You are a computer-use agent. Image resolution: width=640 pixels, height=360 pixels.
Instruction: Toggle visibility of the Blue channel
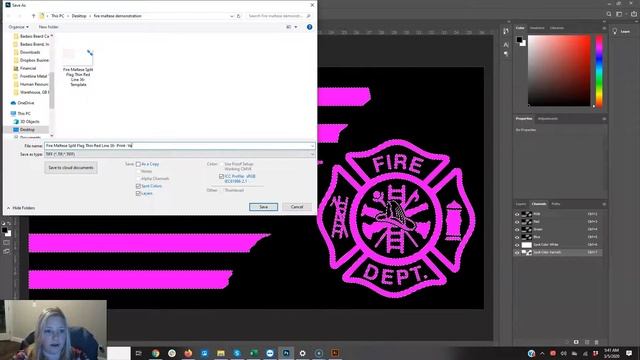click(x=517, y=237)
